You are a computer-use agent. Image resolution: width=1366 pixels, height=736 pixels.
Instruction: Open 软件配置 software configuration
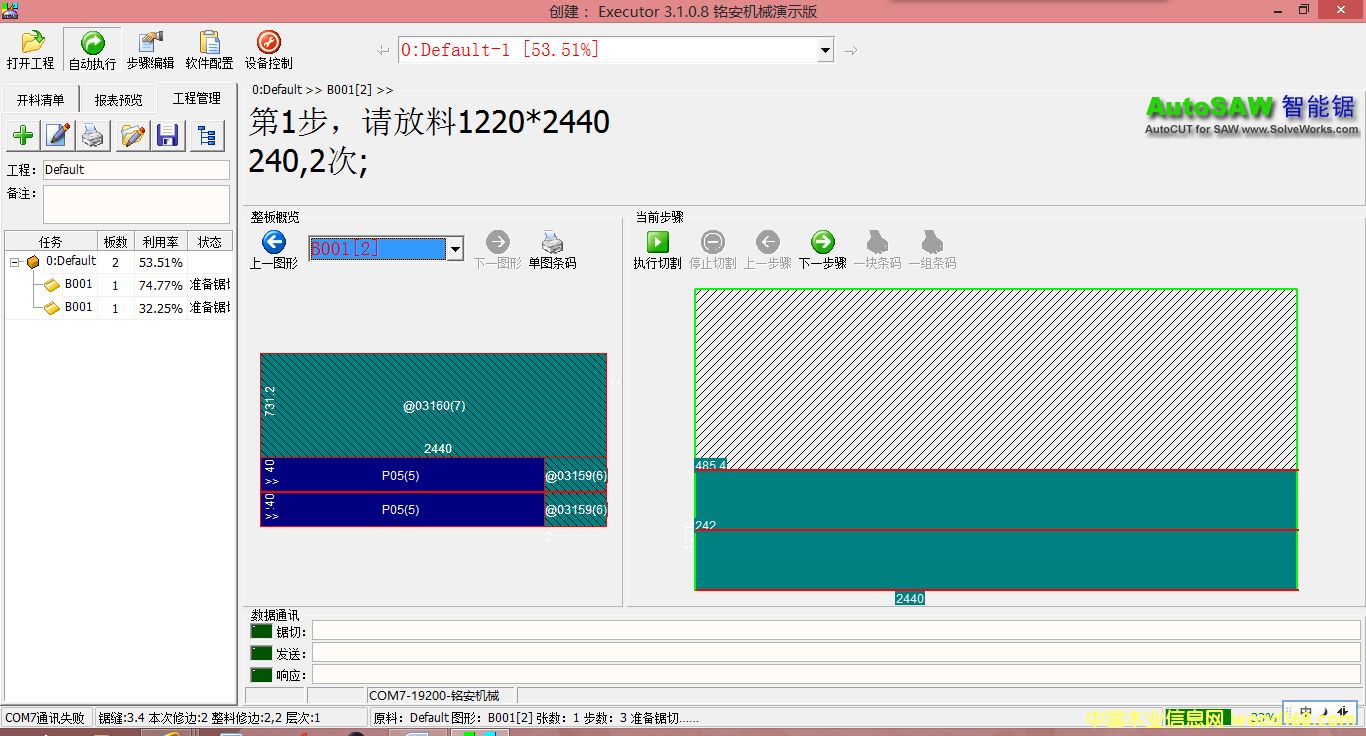(209, 50)
